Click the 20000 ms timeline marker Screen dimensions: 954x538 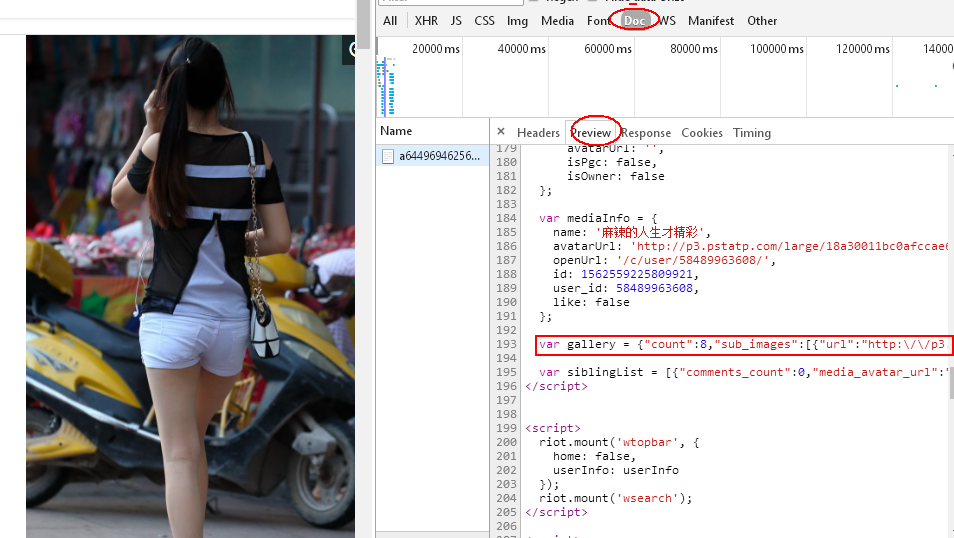click(436, 49)
